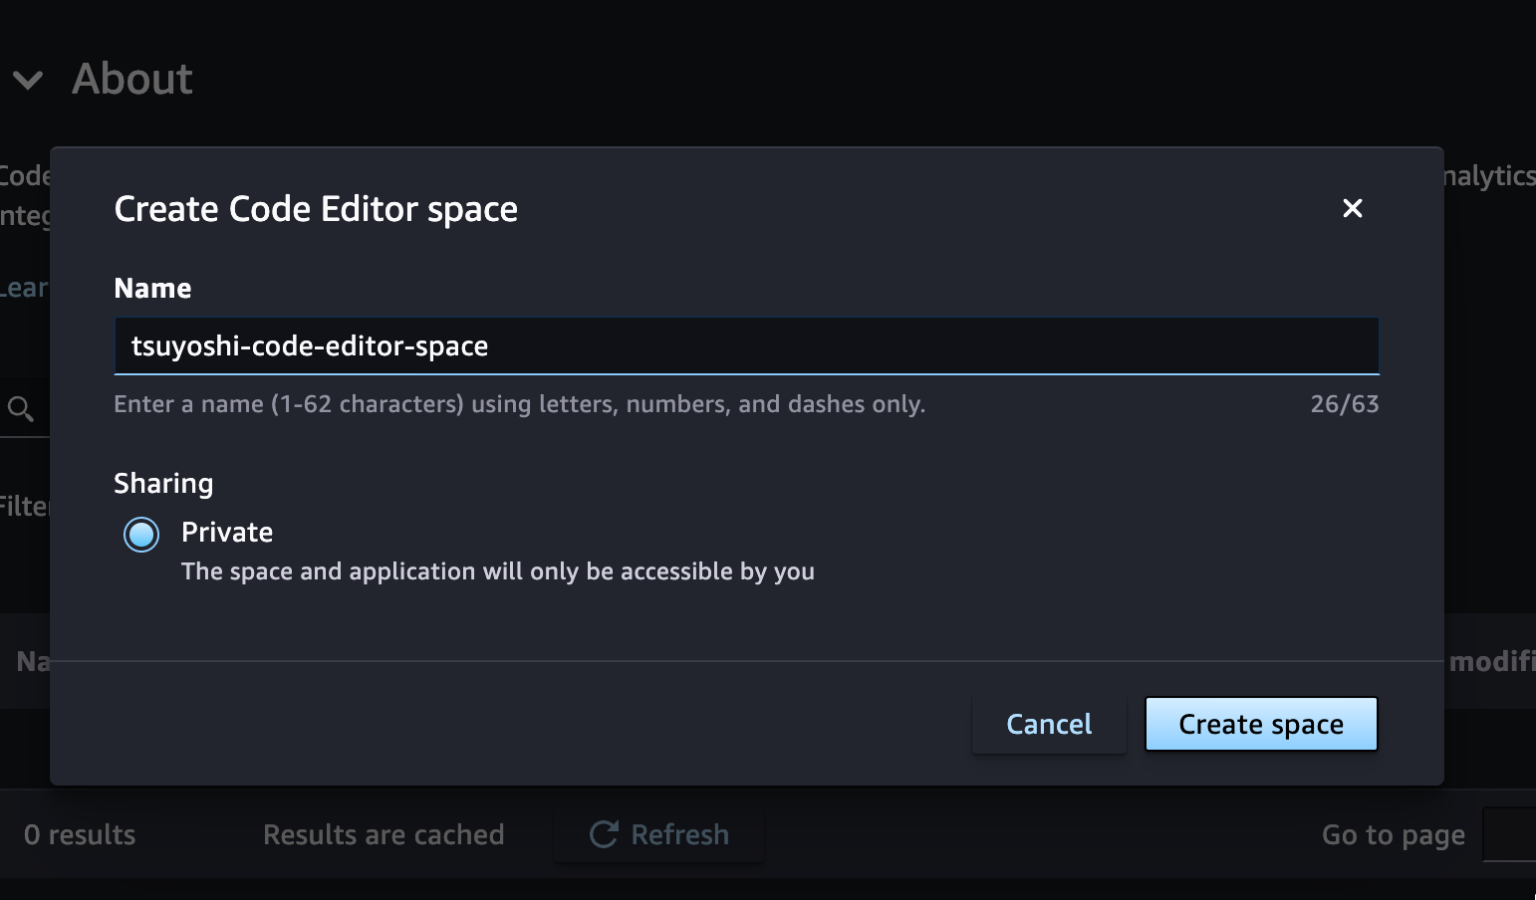Click the 0 results label

pyautogui.click(x=78, y=834)
